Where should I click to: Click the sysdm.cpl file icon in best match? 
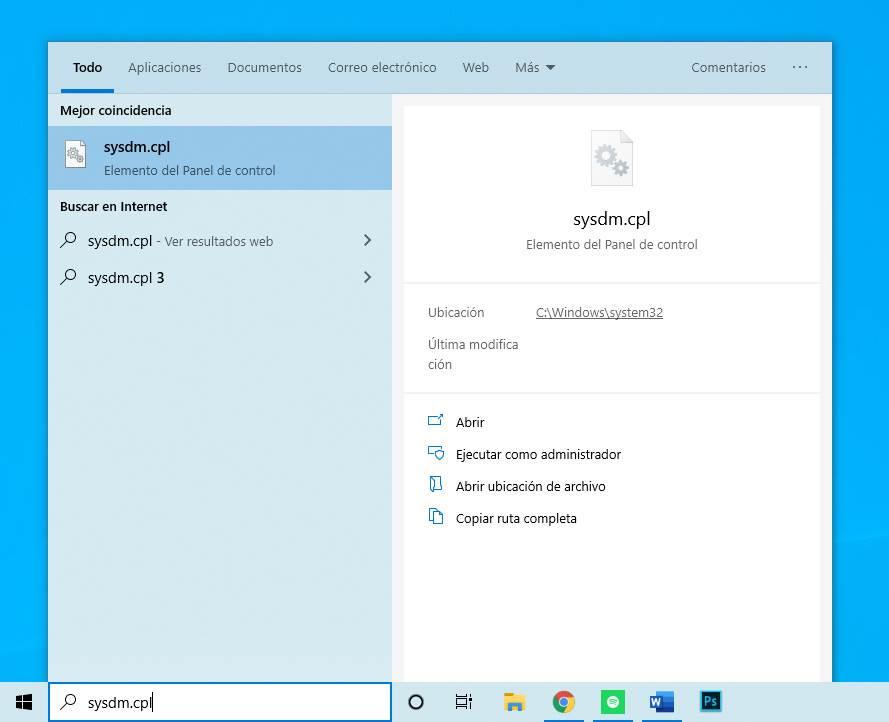[x=75, y=154]
